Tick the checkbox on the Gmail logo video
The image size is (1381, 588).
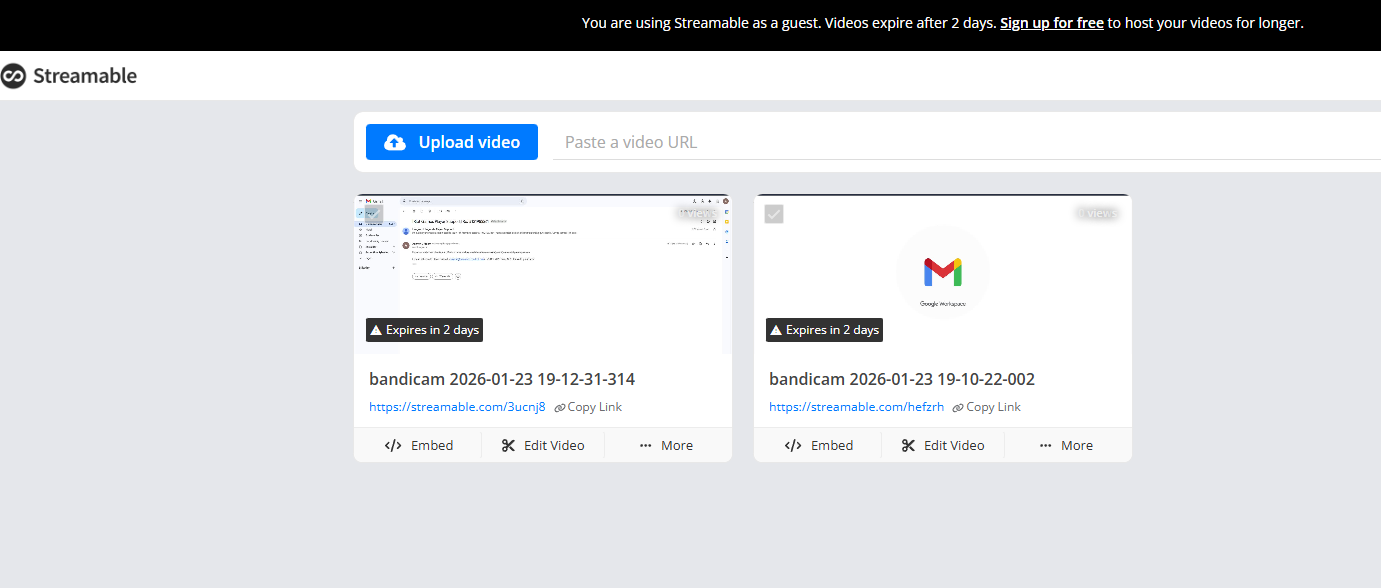pos(774,213)
